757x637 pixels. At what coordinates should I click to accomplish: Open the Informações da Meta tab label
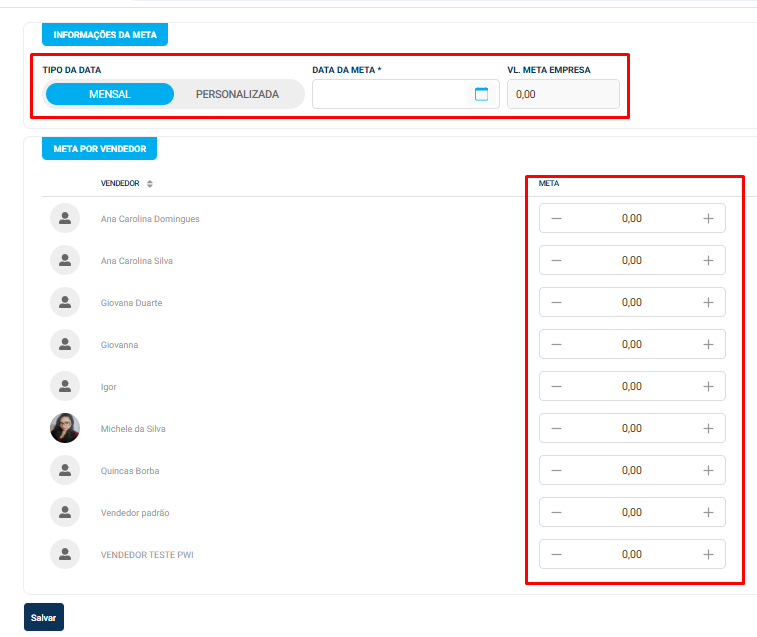pos(105,35)
